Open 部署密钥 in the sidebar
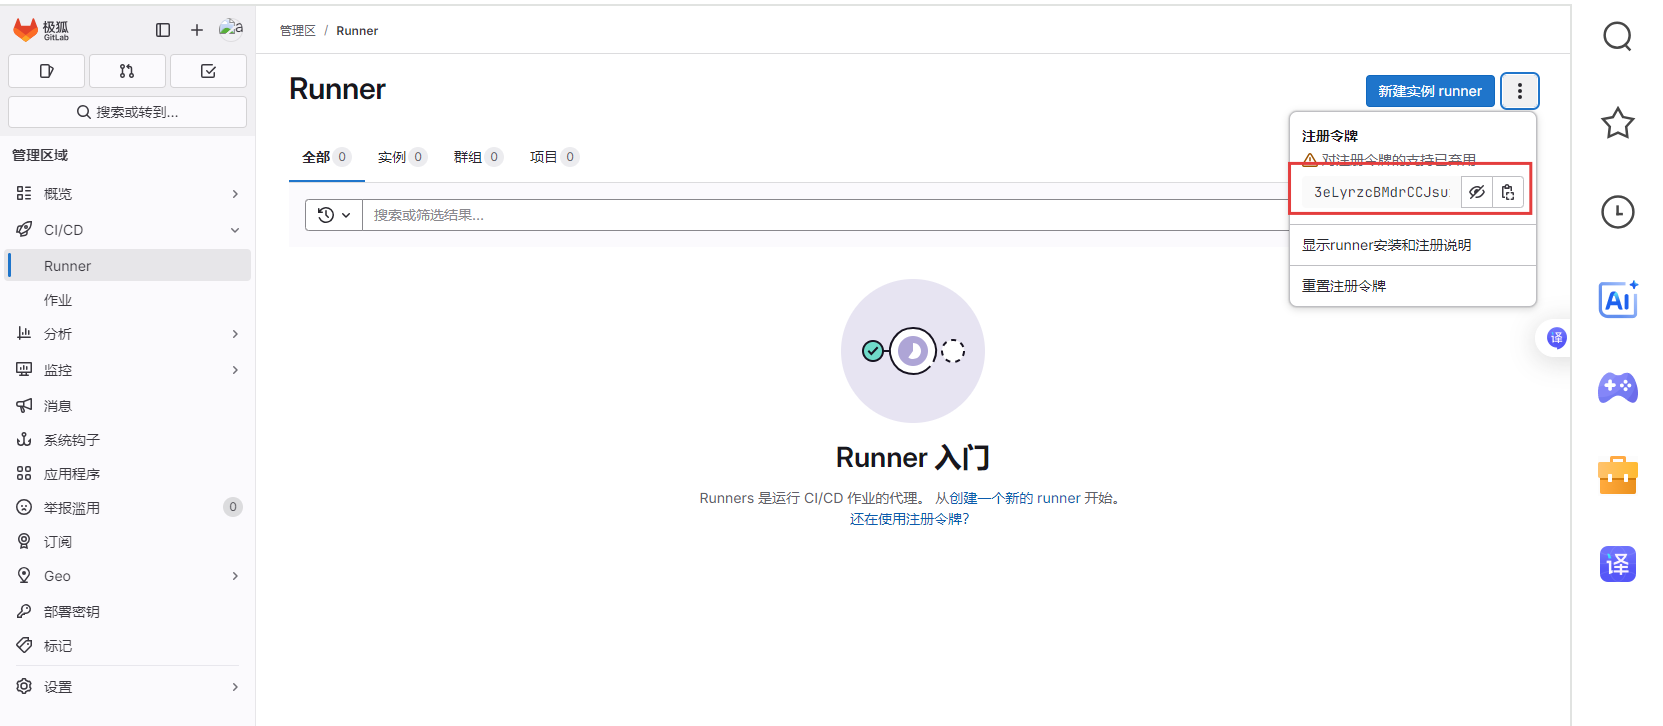Viewport: 1663px width, 726px height. click(x=127, y=612)
